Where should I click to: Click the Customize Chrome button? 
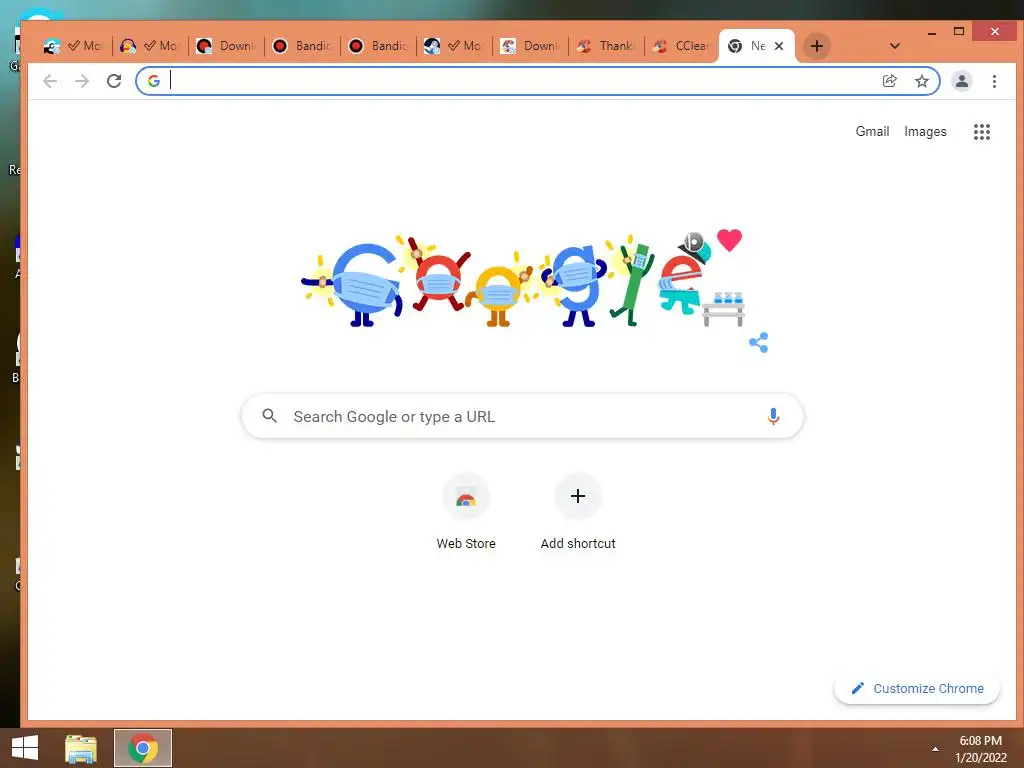click(x=917, y=688)
